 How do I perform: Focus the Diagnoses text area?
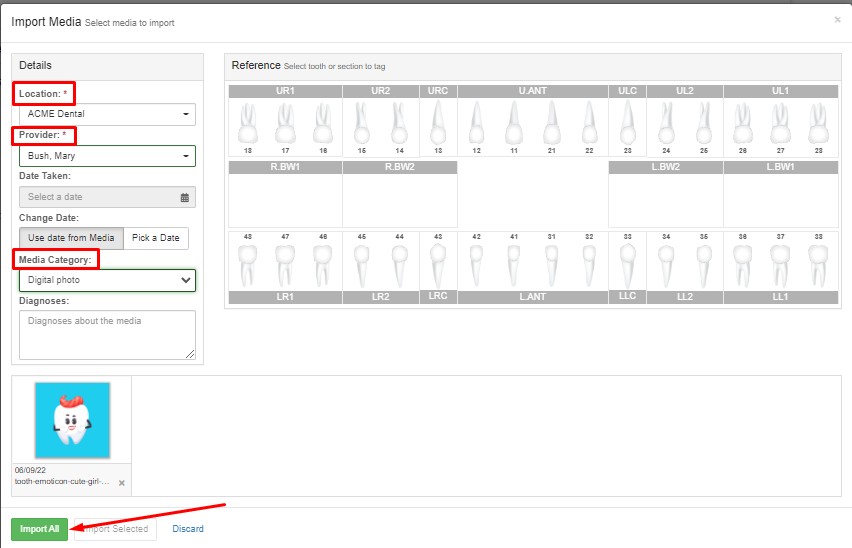click(x=108, y=335)
